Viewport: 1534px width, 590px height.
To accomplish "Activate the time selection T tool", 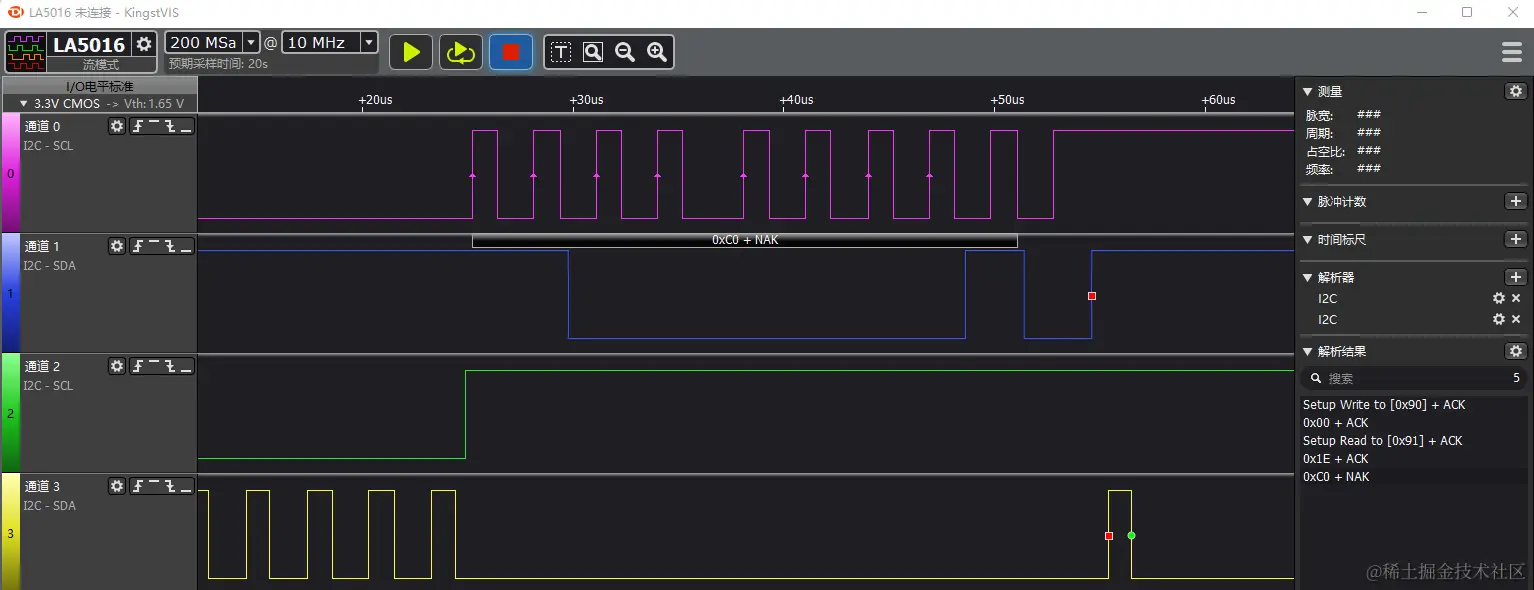I will [561, 52].
